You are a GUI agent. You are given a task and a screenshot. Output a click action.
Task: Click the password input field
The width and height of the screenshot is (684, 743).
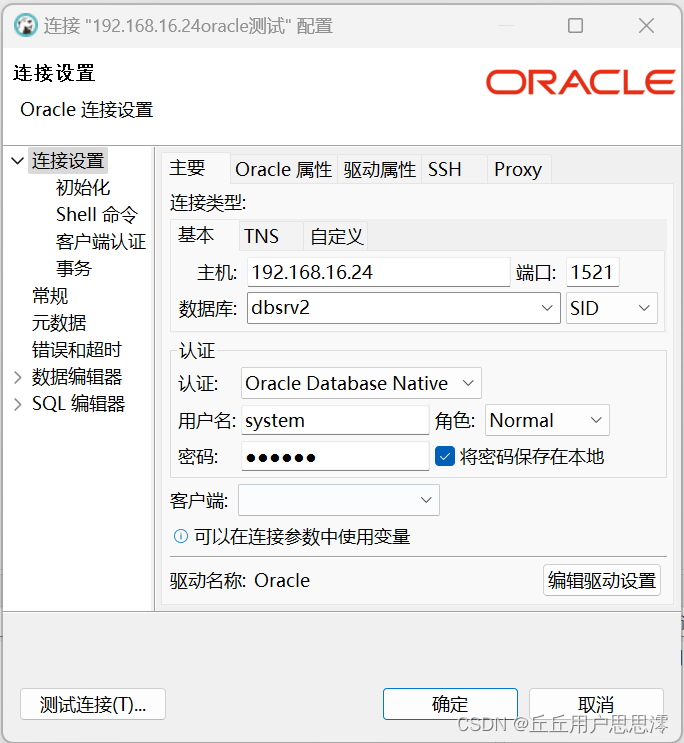(x=335, y=456)
